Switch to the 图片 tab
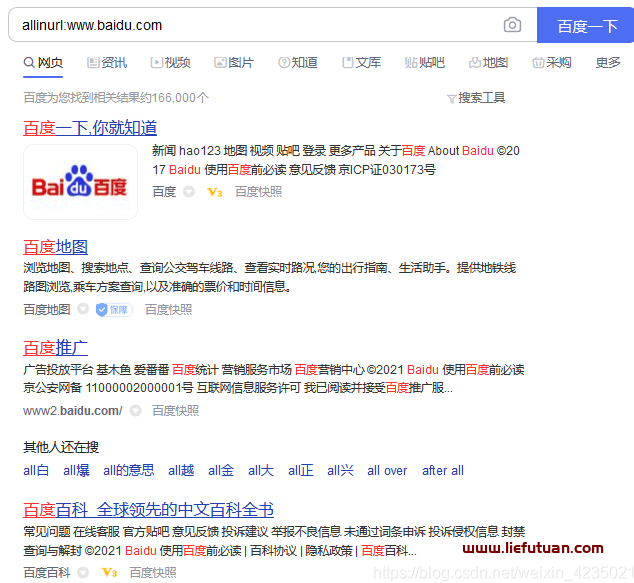The width and height of the screenshot is (634, 583). tap(234, 63)
